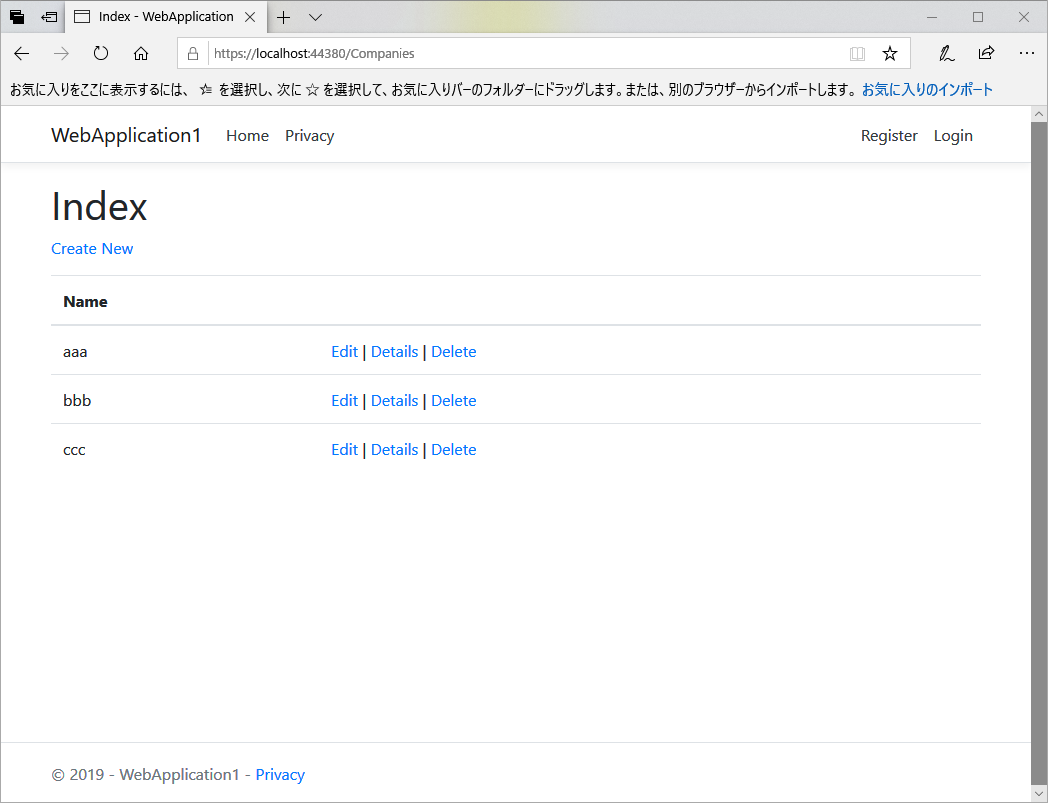Delete the ccc company row
1048x803 pixels.
454,450
